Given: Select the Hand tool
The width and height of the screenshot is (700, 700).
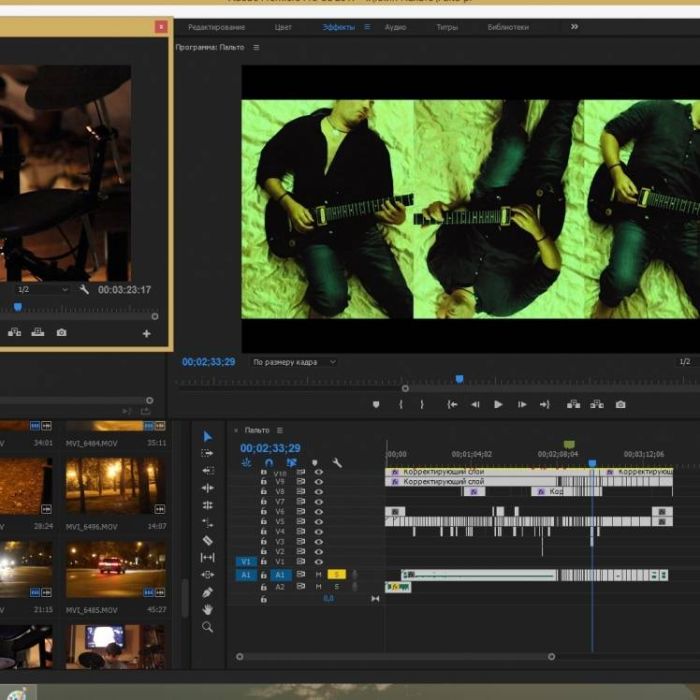Looking at the screenshot, I should pos(208,609).
